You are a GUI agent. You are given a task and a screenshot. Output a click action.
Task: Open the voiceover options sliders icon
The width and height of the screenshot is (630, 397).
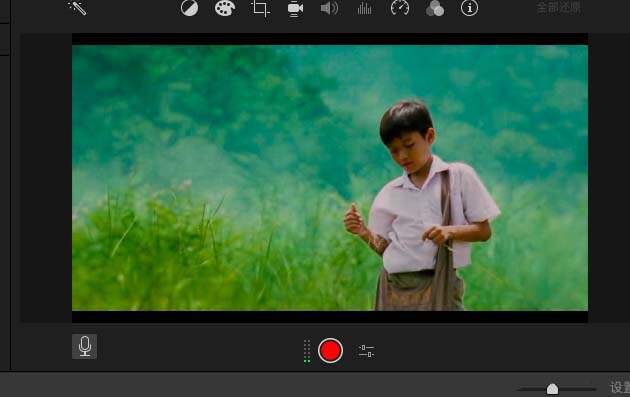coord(366,351)
